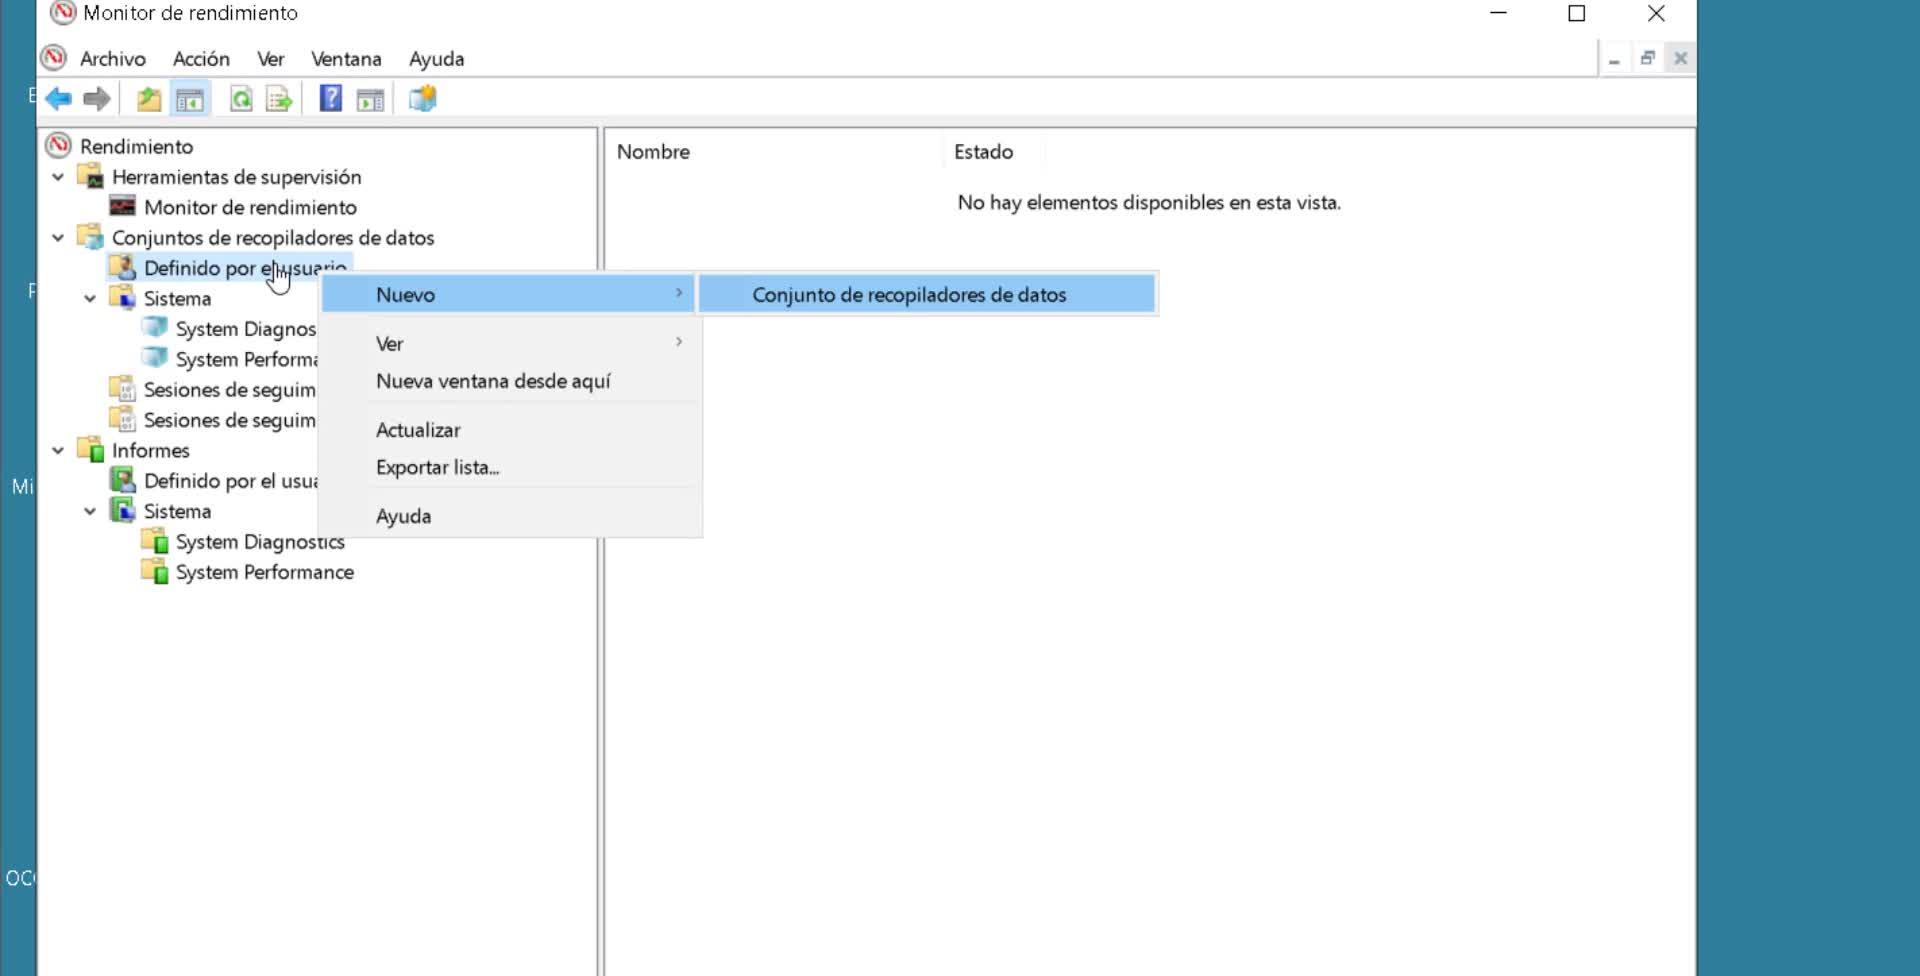This screenshot has height=976, width=1920.
Task: Select Nuevo in the context menu
Action: coord(508,294)
